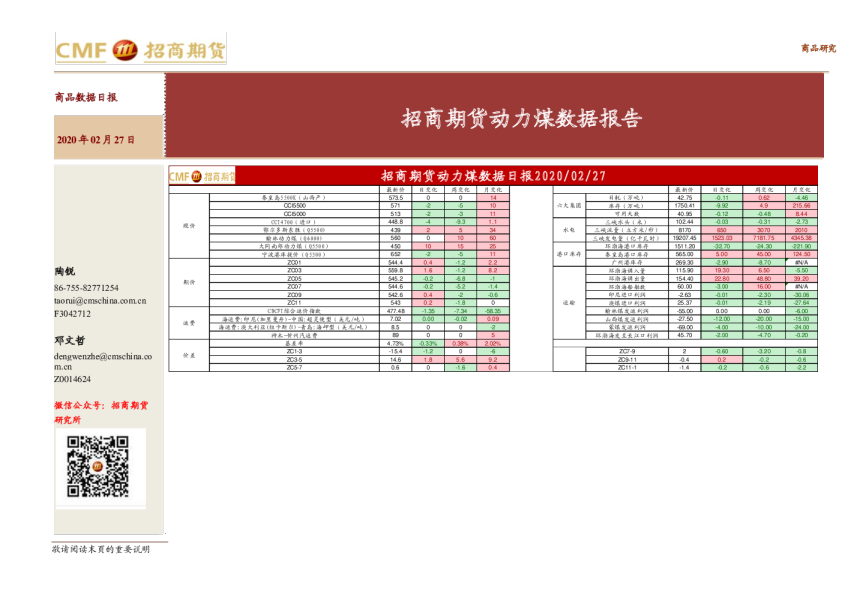Click the date 2020年02月27日 box
Viewport: 842px width, 595px height.
(x=96, y=139)
